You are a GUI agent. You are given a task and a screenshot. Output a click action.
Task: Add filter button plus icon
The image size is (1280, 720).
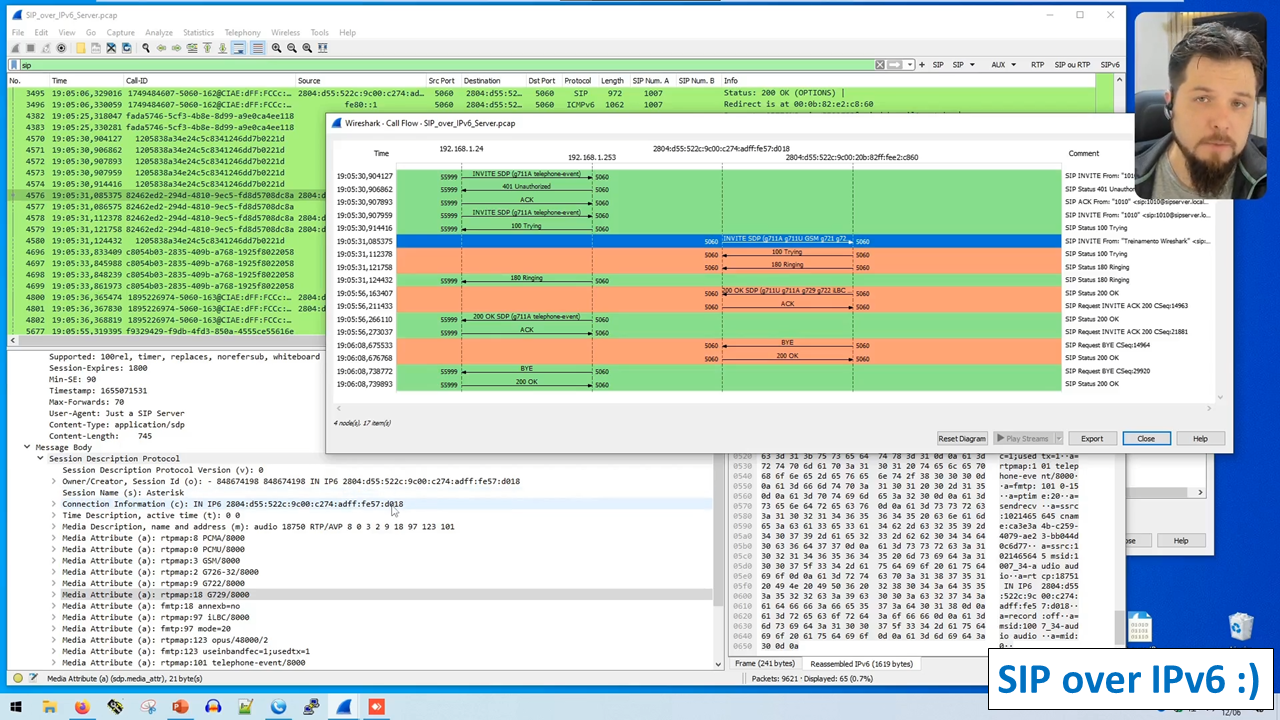[x=922, y=65]
